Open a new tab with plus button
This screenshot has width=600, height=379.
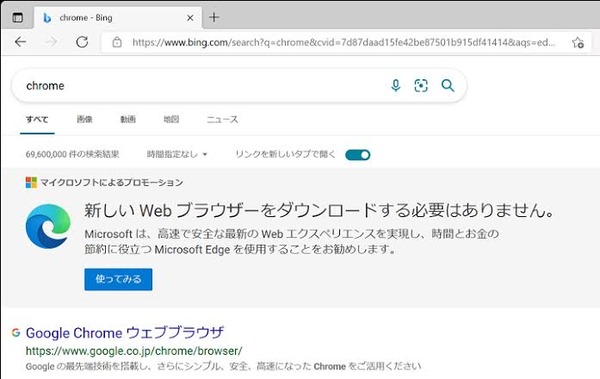click(214, 17)
